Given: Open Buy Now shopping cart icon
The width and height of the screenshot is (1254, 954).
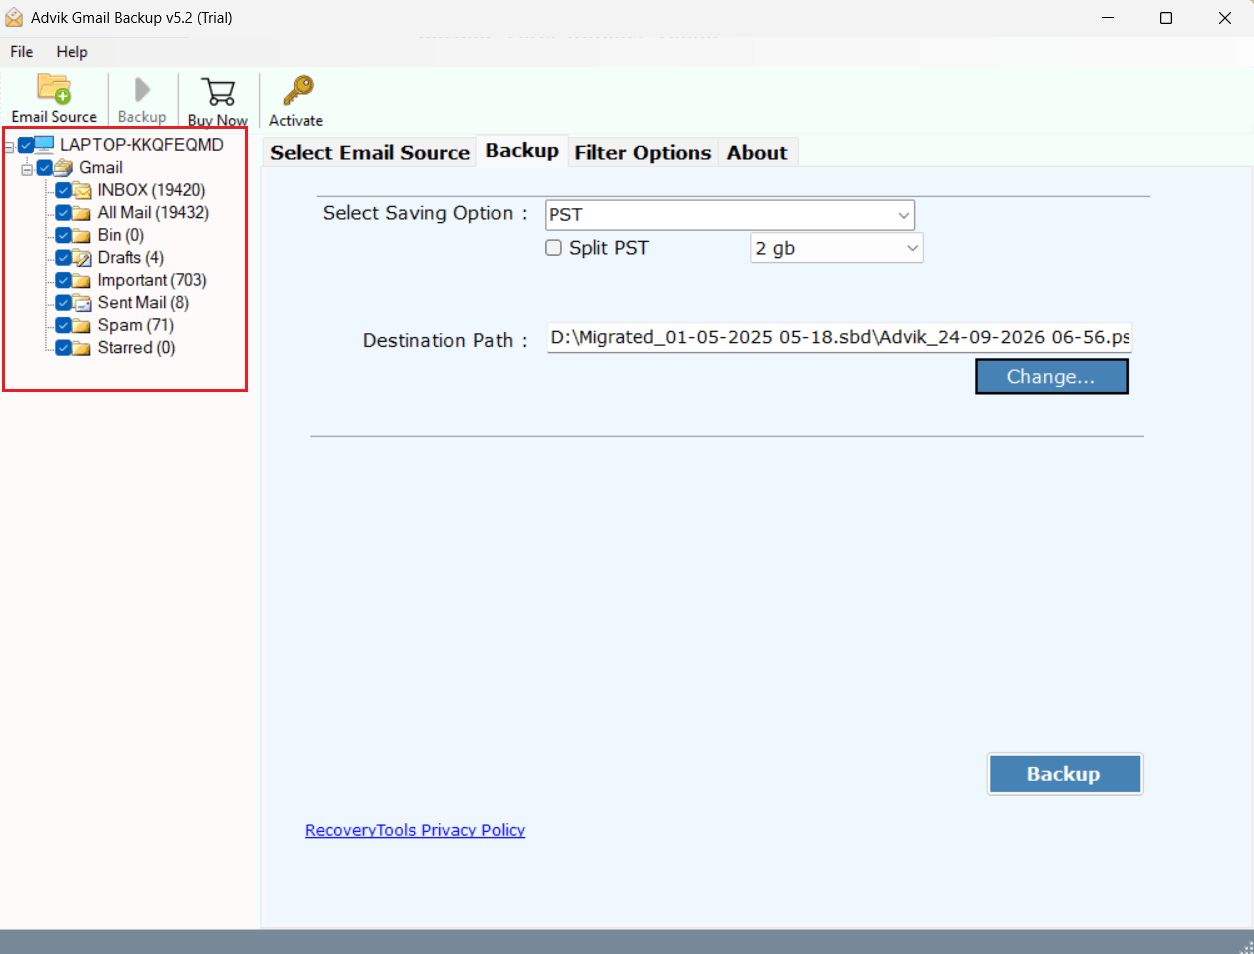Looking at the screenshot, I should pyautogui.click(x=218, y=92).
